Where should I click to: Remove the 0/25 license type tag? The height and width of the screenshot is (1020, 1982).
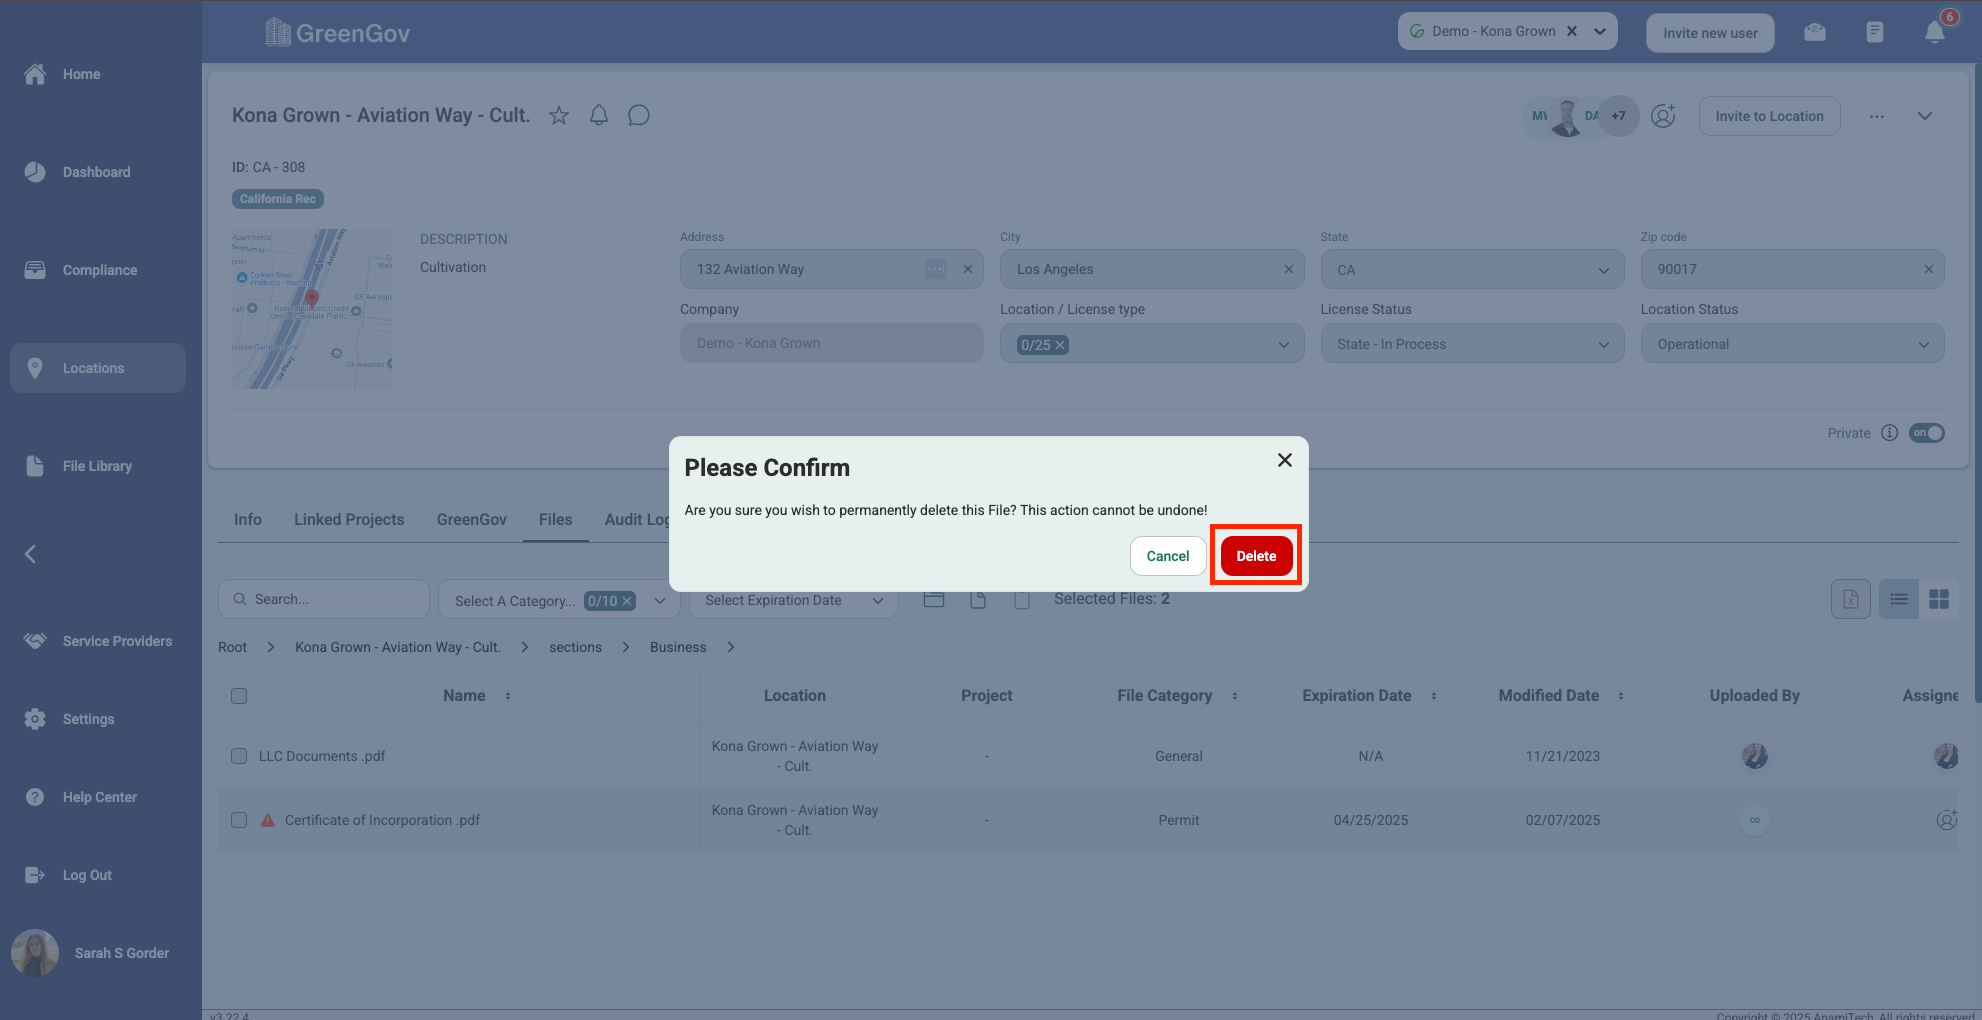coord(1060,345)
